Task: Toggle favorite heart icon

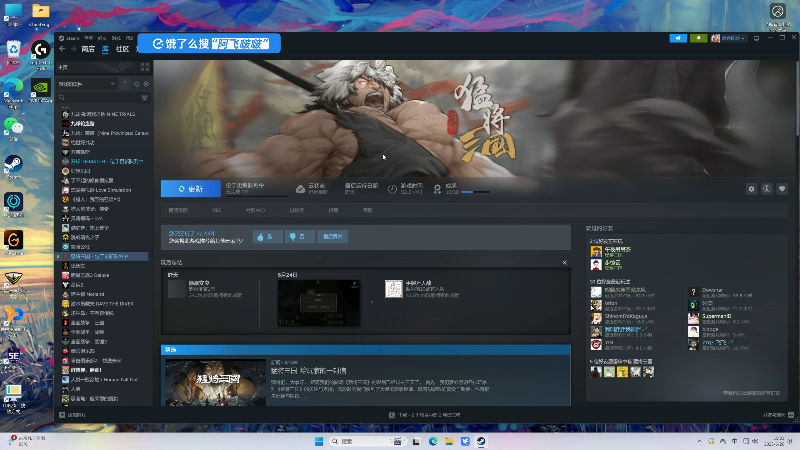Action: 782,189
